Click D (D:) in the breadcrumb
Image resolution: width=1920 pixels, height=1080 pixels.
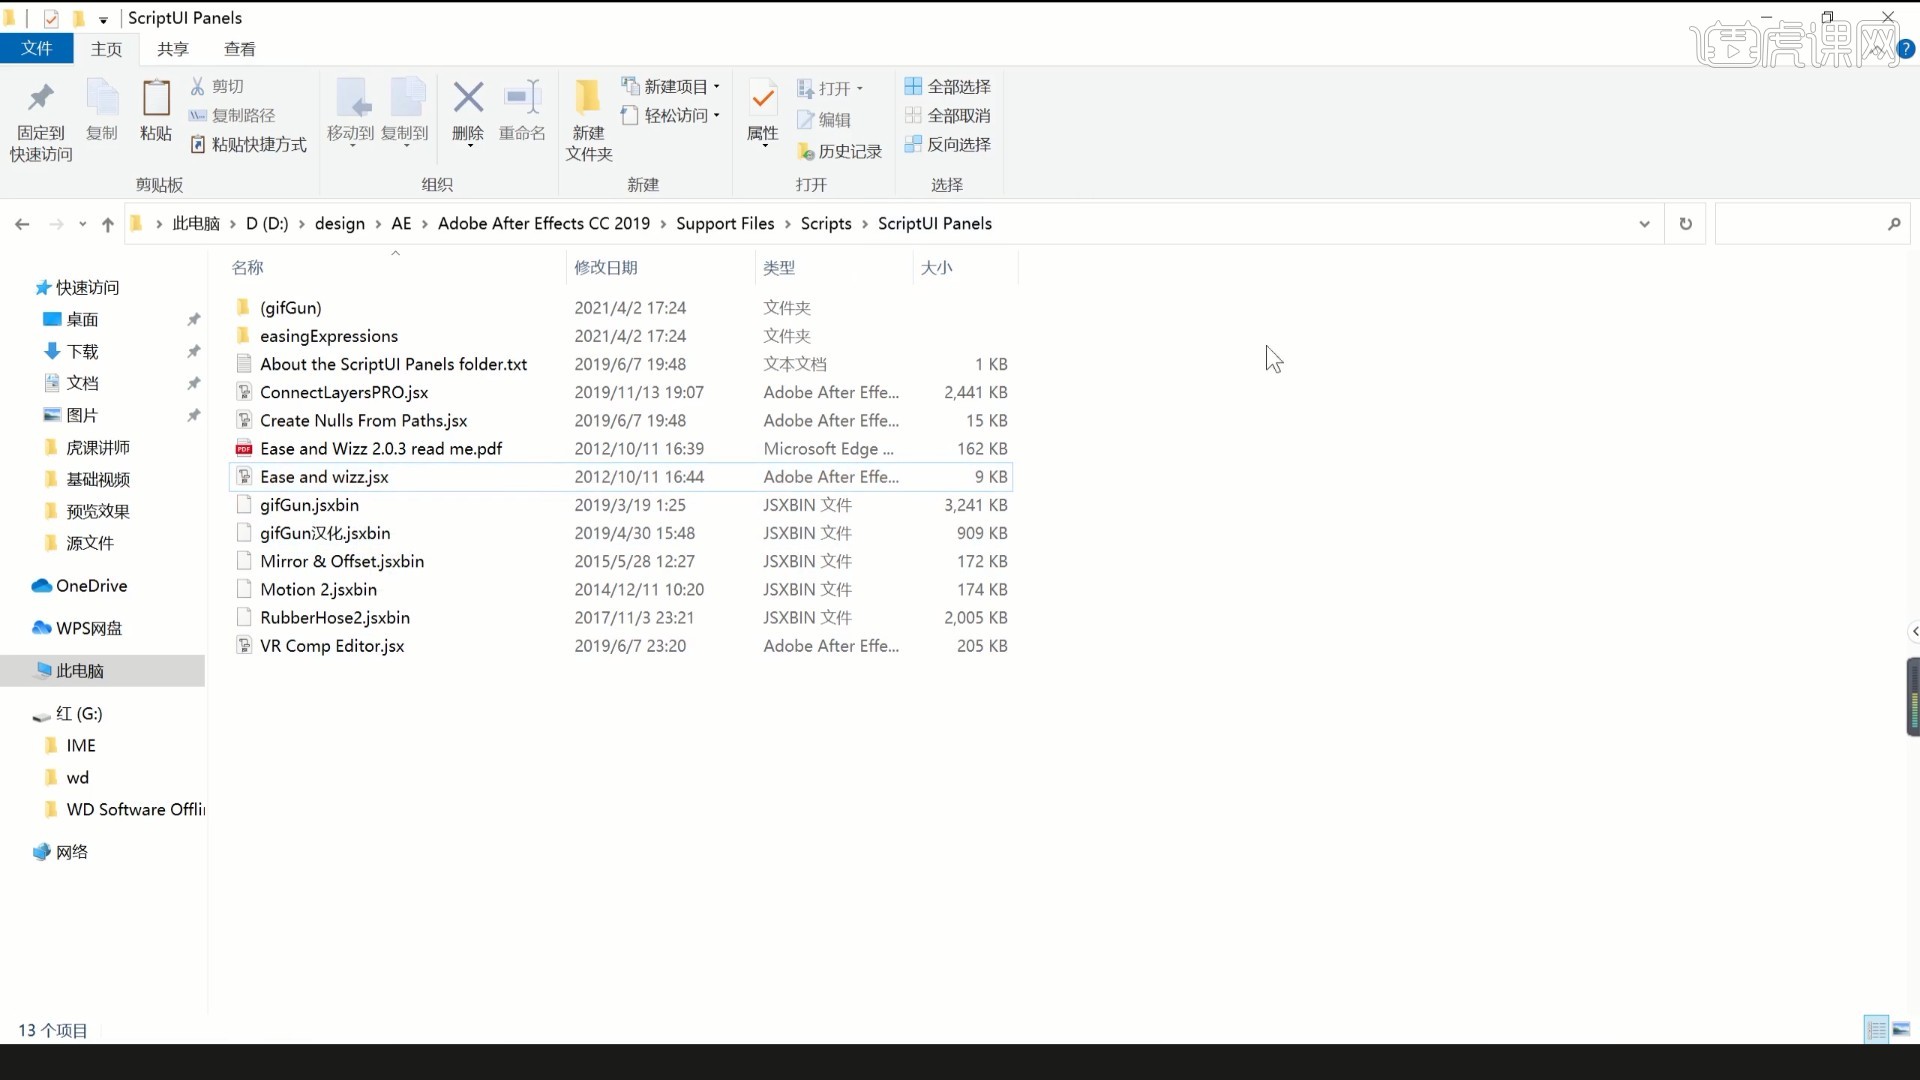[x=267, y=223]
